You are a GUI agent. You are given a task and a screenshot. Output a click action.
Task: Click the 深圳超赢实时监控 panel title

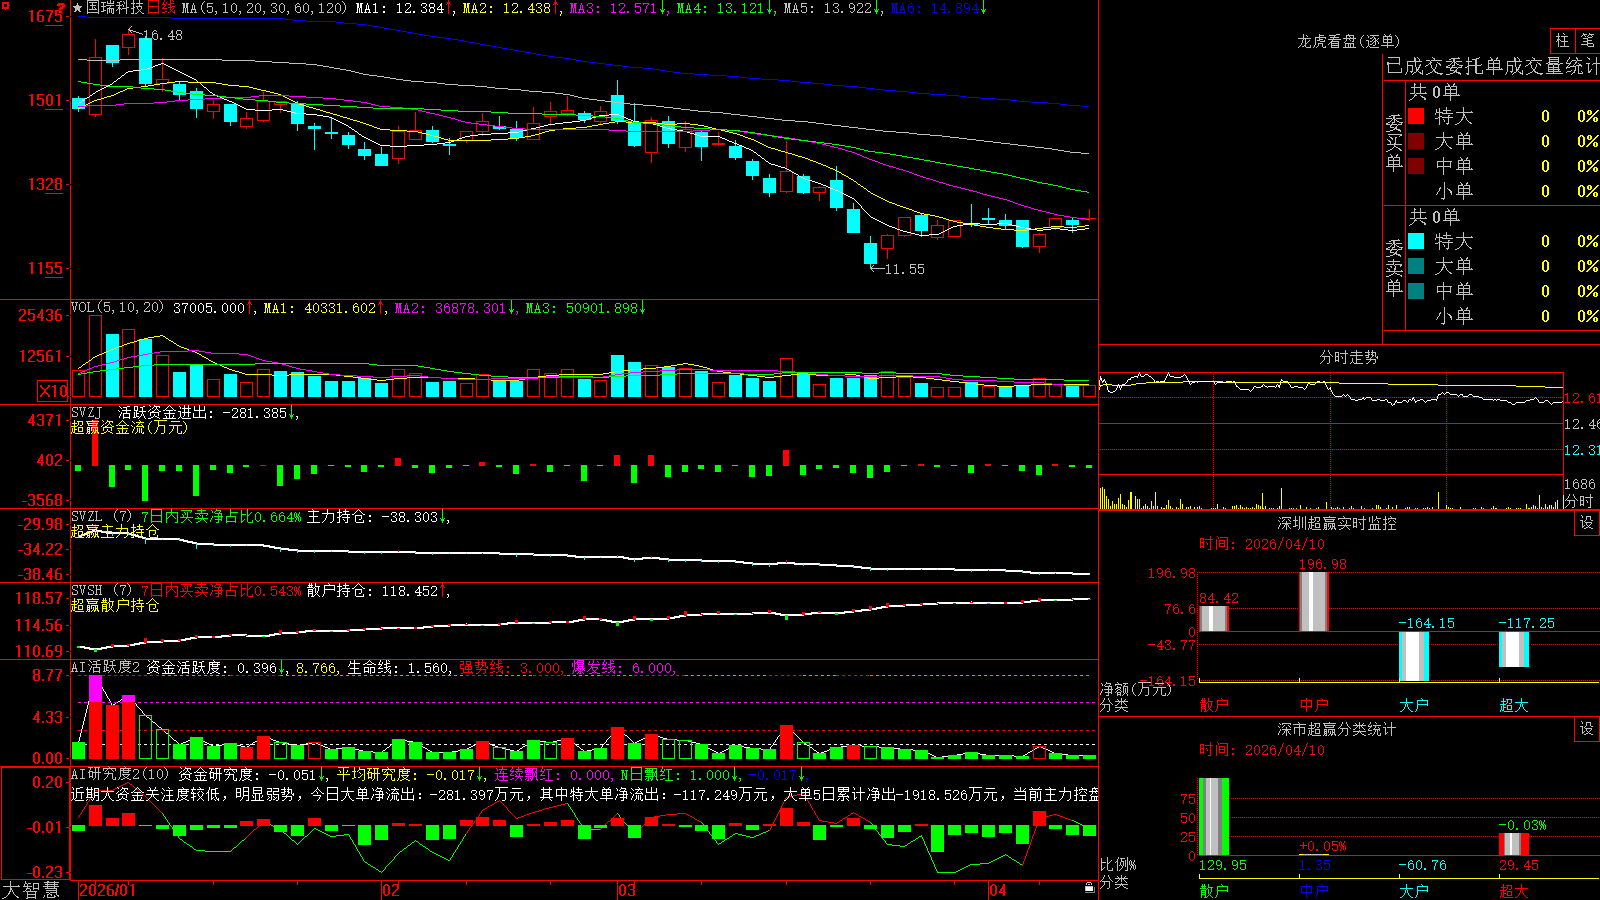pyautogui.click(x=1336, y=523)
